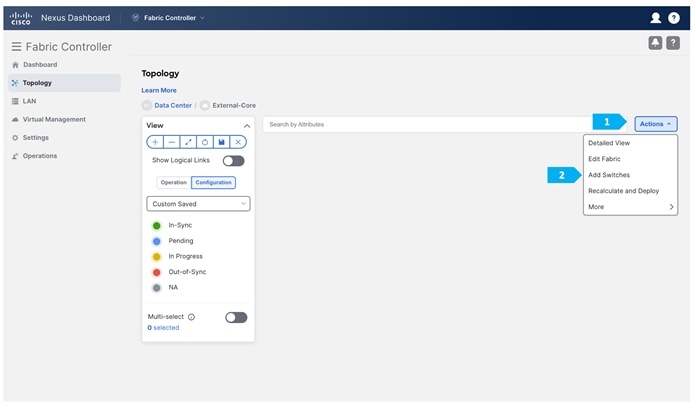This screenshot has height=412, width=696.
Task: Expand the More submenu arrow
Action: [x=671, y=207]
